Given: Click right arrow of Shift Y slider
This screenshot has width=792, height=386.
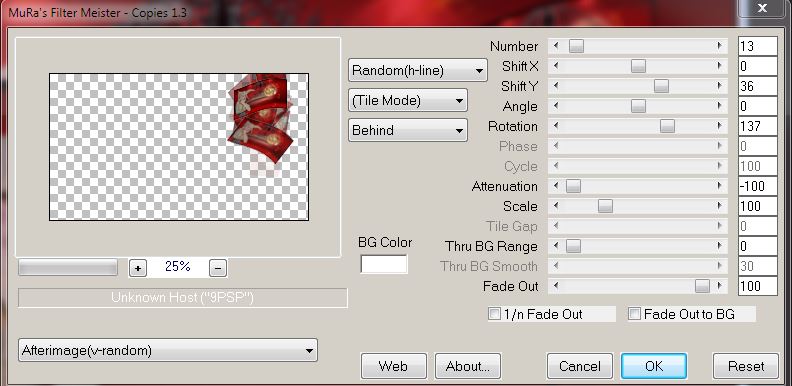Looking at the screenshot, I should pos(719,86).
